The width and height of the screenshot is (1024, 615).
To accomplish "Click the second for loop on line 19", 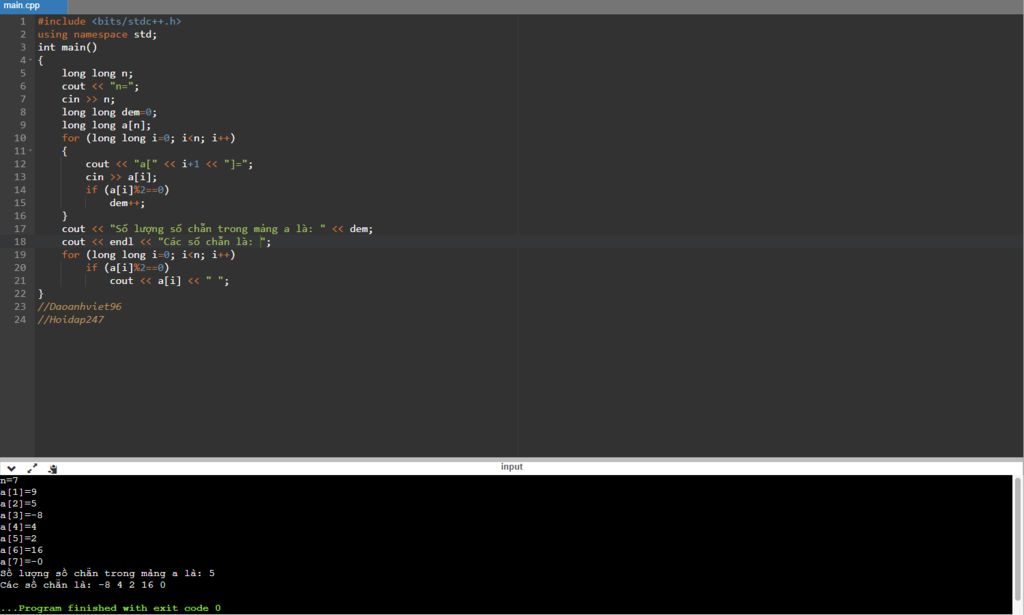I will [148, 255].
